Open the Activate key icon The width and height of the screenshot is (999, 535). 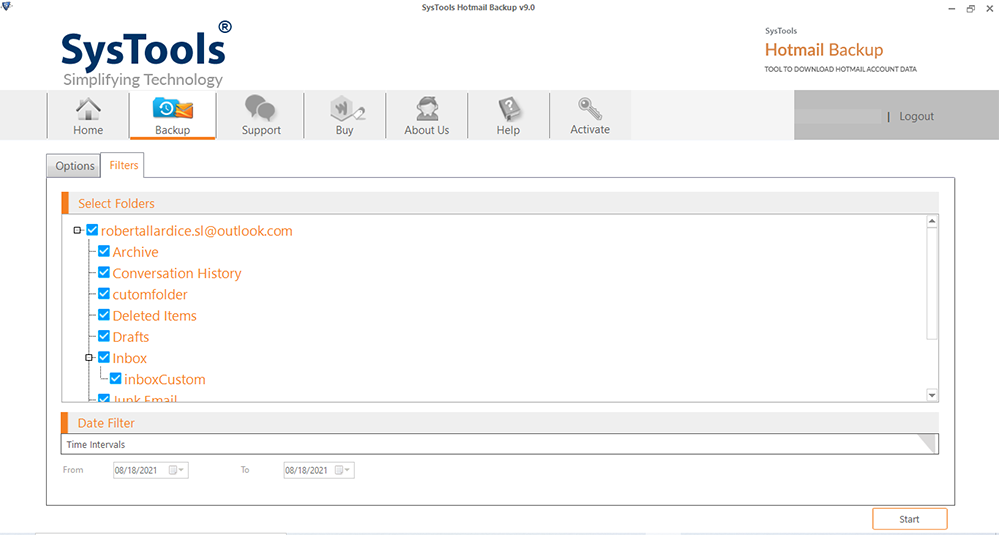pos(591,108)
